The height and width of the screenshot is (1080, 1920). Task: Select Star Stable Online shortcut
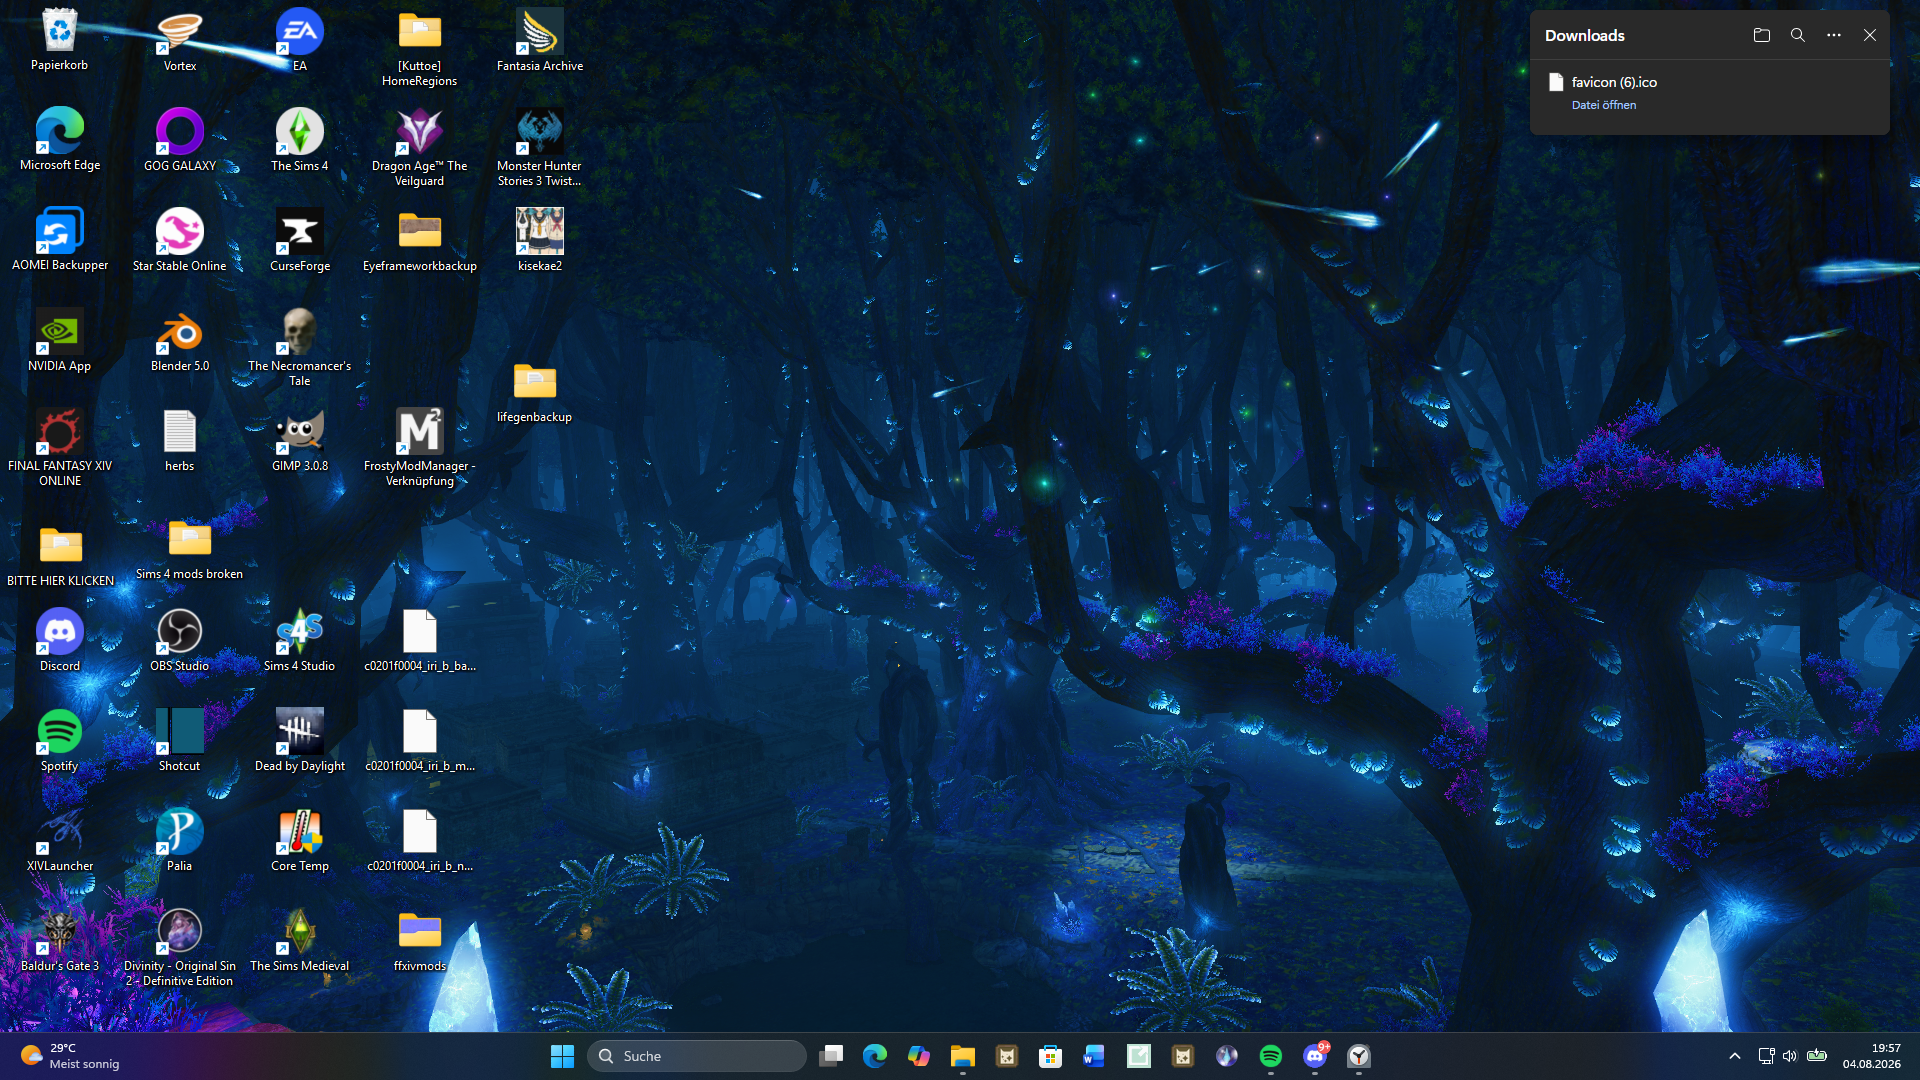[180, 240]
